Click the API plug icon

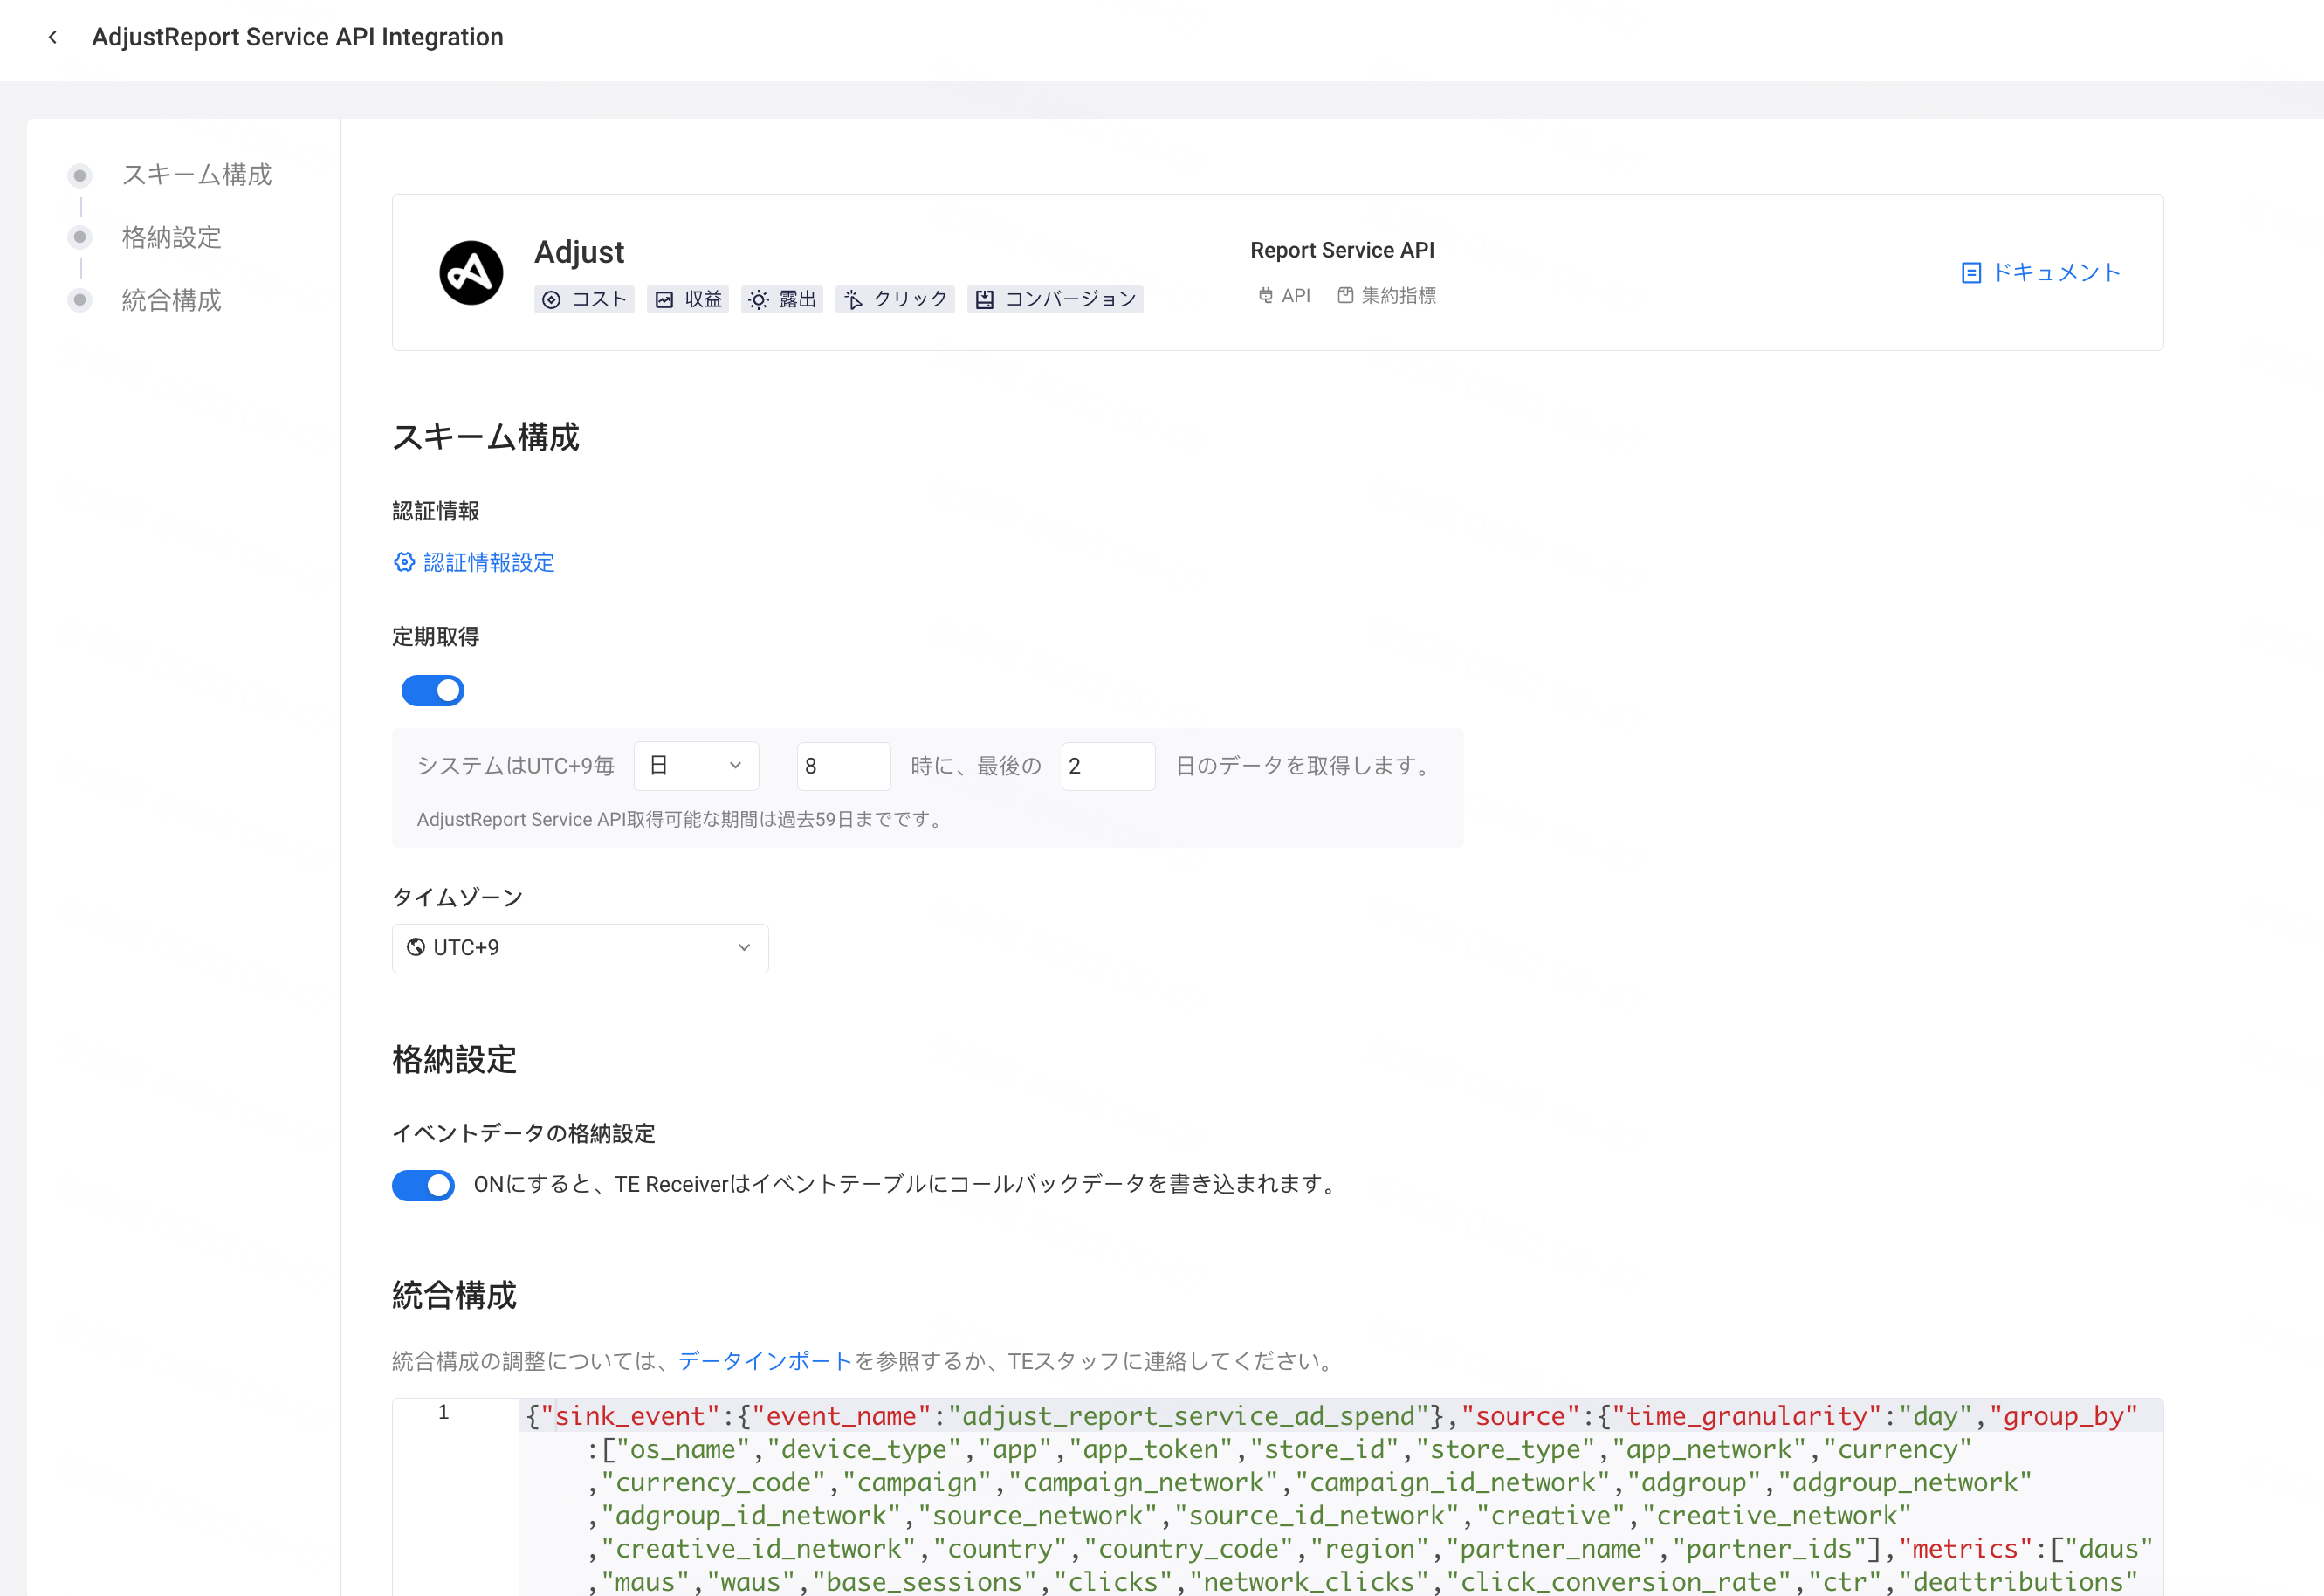point(1266,295)
